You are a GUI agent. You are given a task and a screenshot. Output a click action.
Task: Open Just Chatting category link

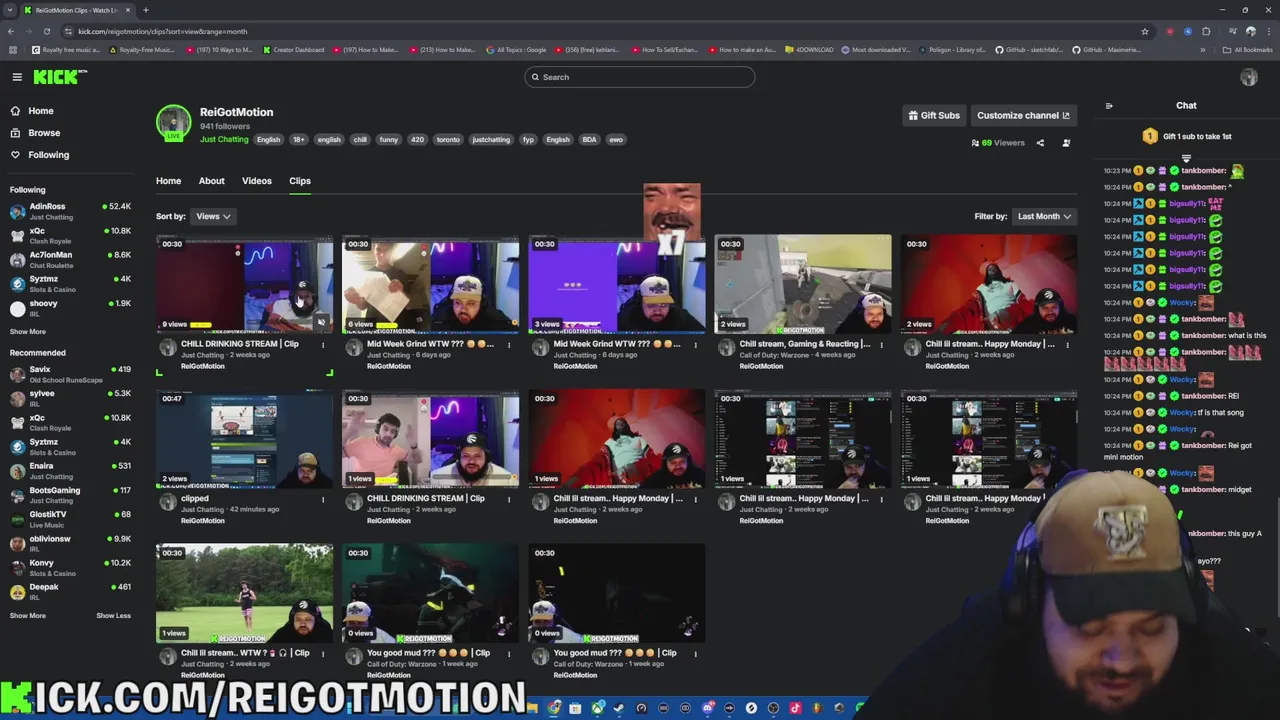tap(224, 140)
